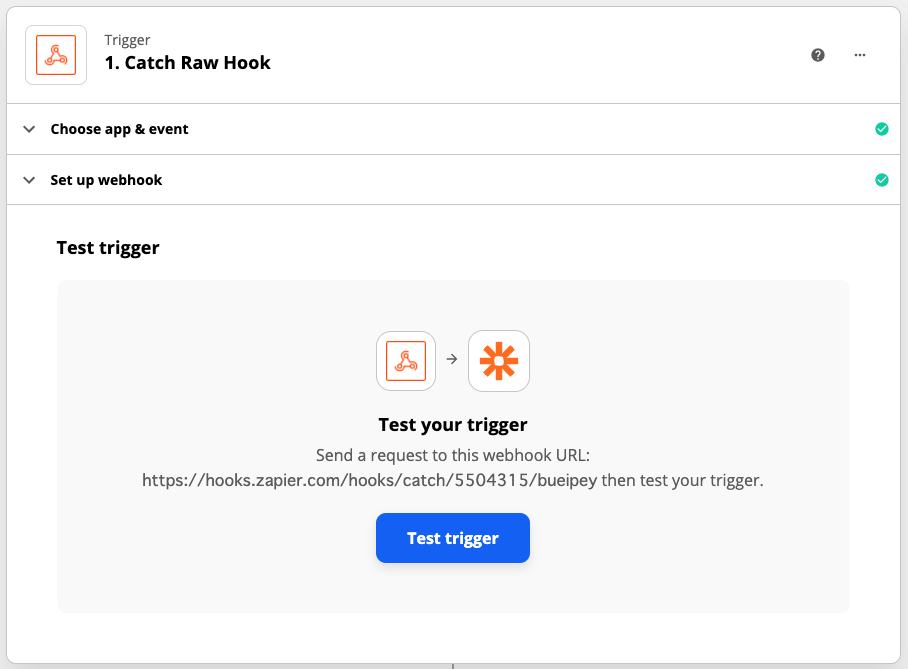Viewport: 908px width, 669px height.
Task: Click the Send a request instruction text
Action: pos(452,455)
